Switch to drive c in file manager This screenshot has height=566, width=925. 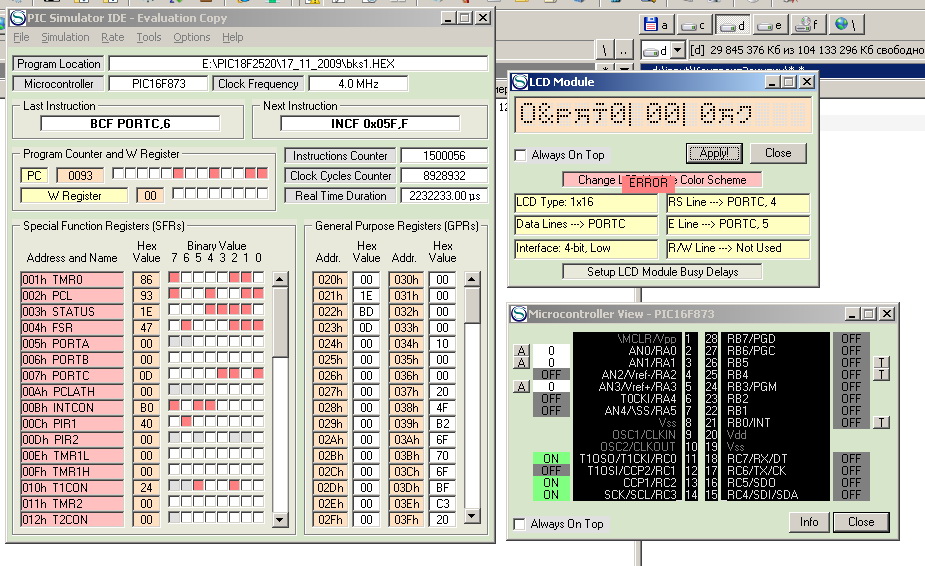point(693,25)
